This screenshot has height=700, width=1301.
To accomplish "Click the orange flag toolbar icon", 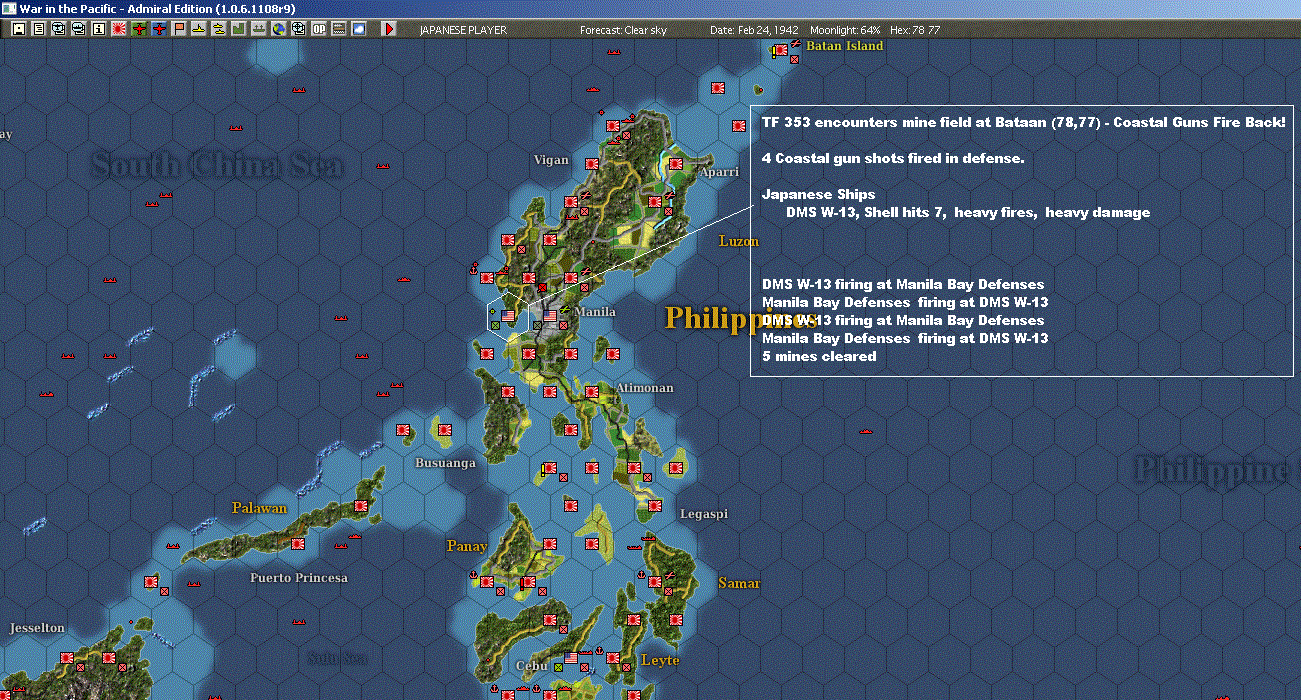I will 178,29.
